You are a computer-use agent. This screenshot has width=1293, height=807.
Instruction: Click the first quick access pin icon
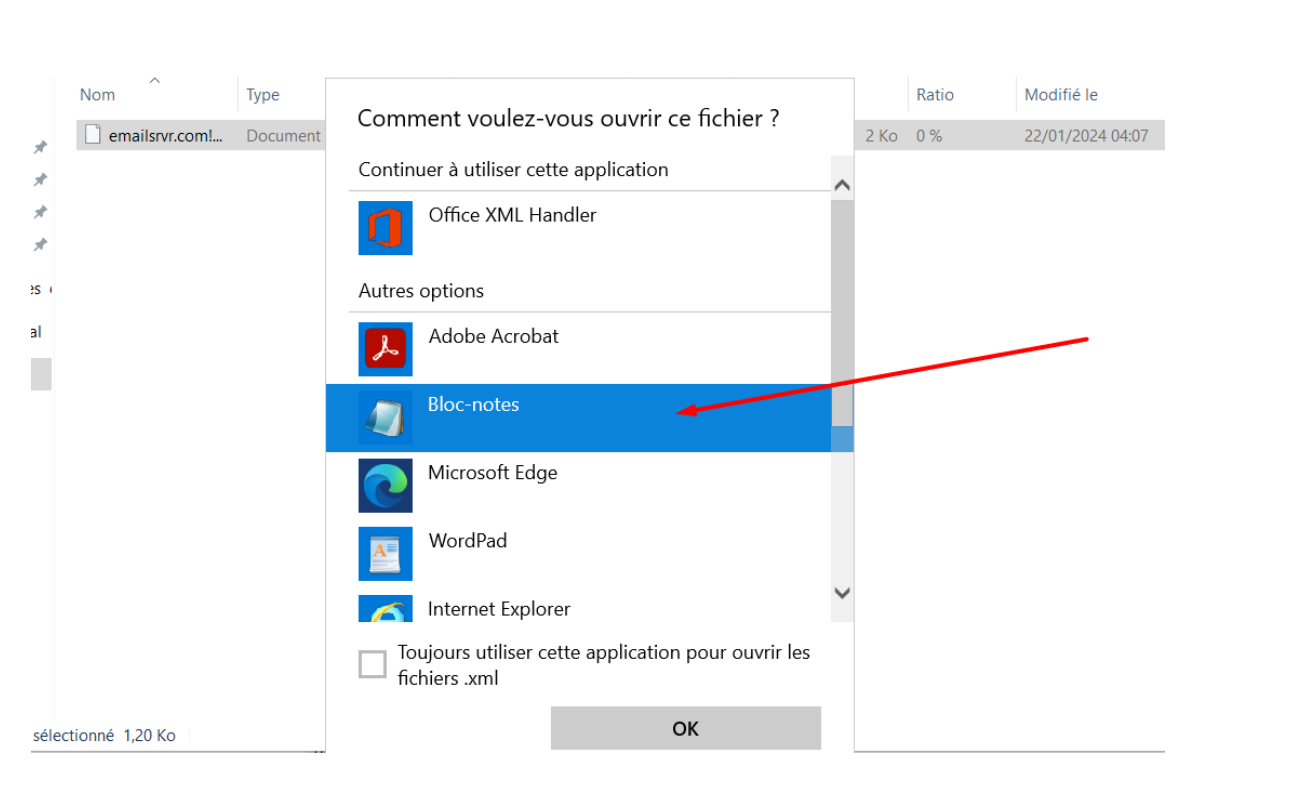pos(40,148)
